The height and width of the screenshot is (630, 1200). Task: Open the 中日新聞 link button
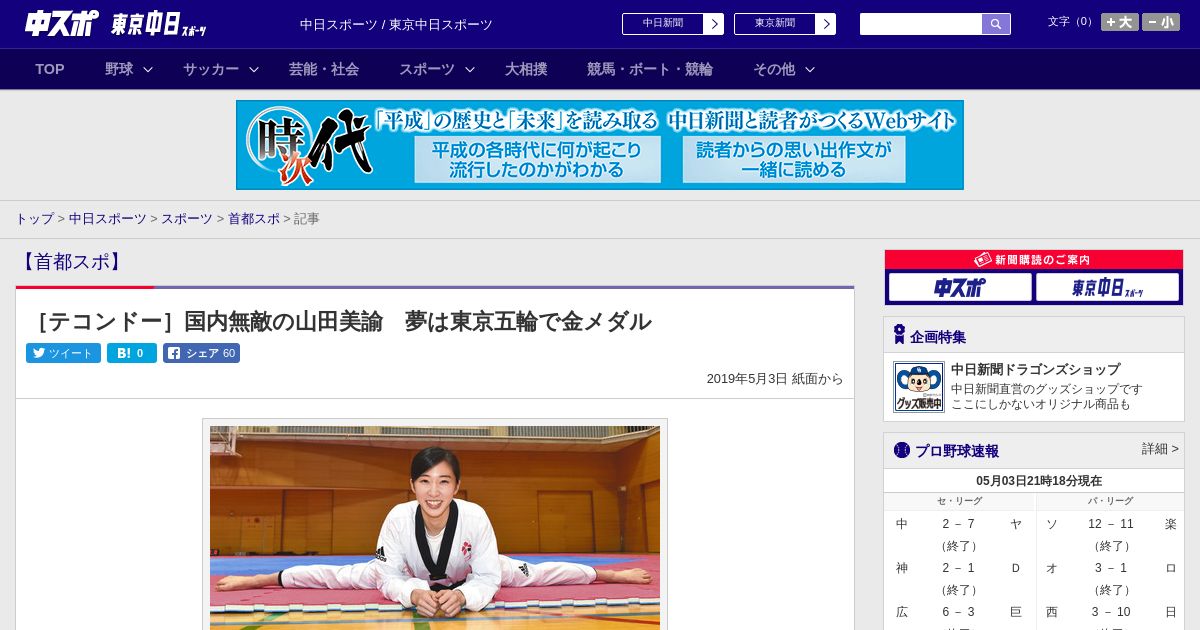pos(662,24)
